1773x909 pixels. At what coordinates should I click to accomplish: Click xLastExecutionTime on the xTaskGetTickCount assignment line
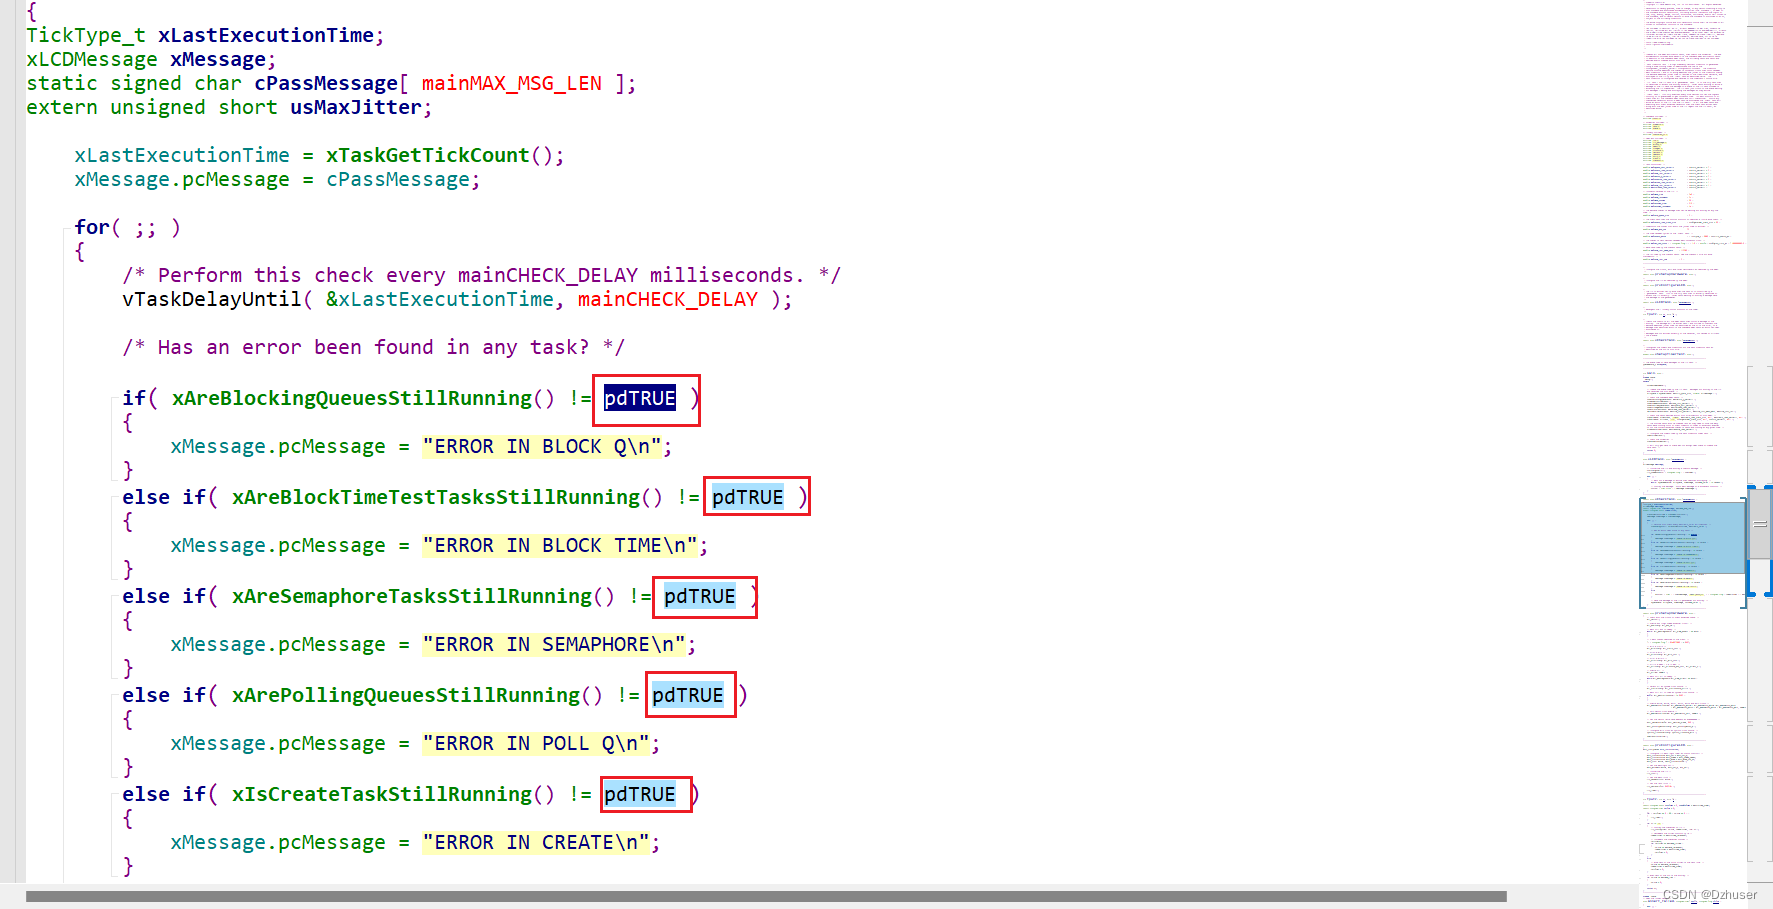pyautogui.click(x=182, y=155)
